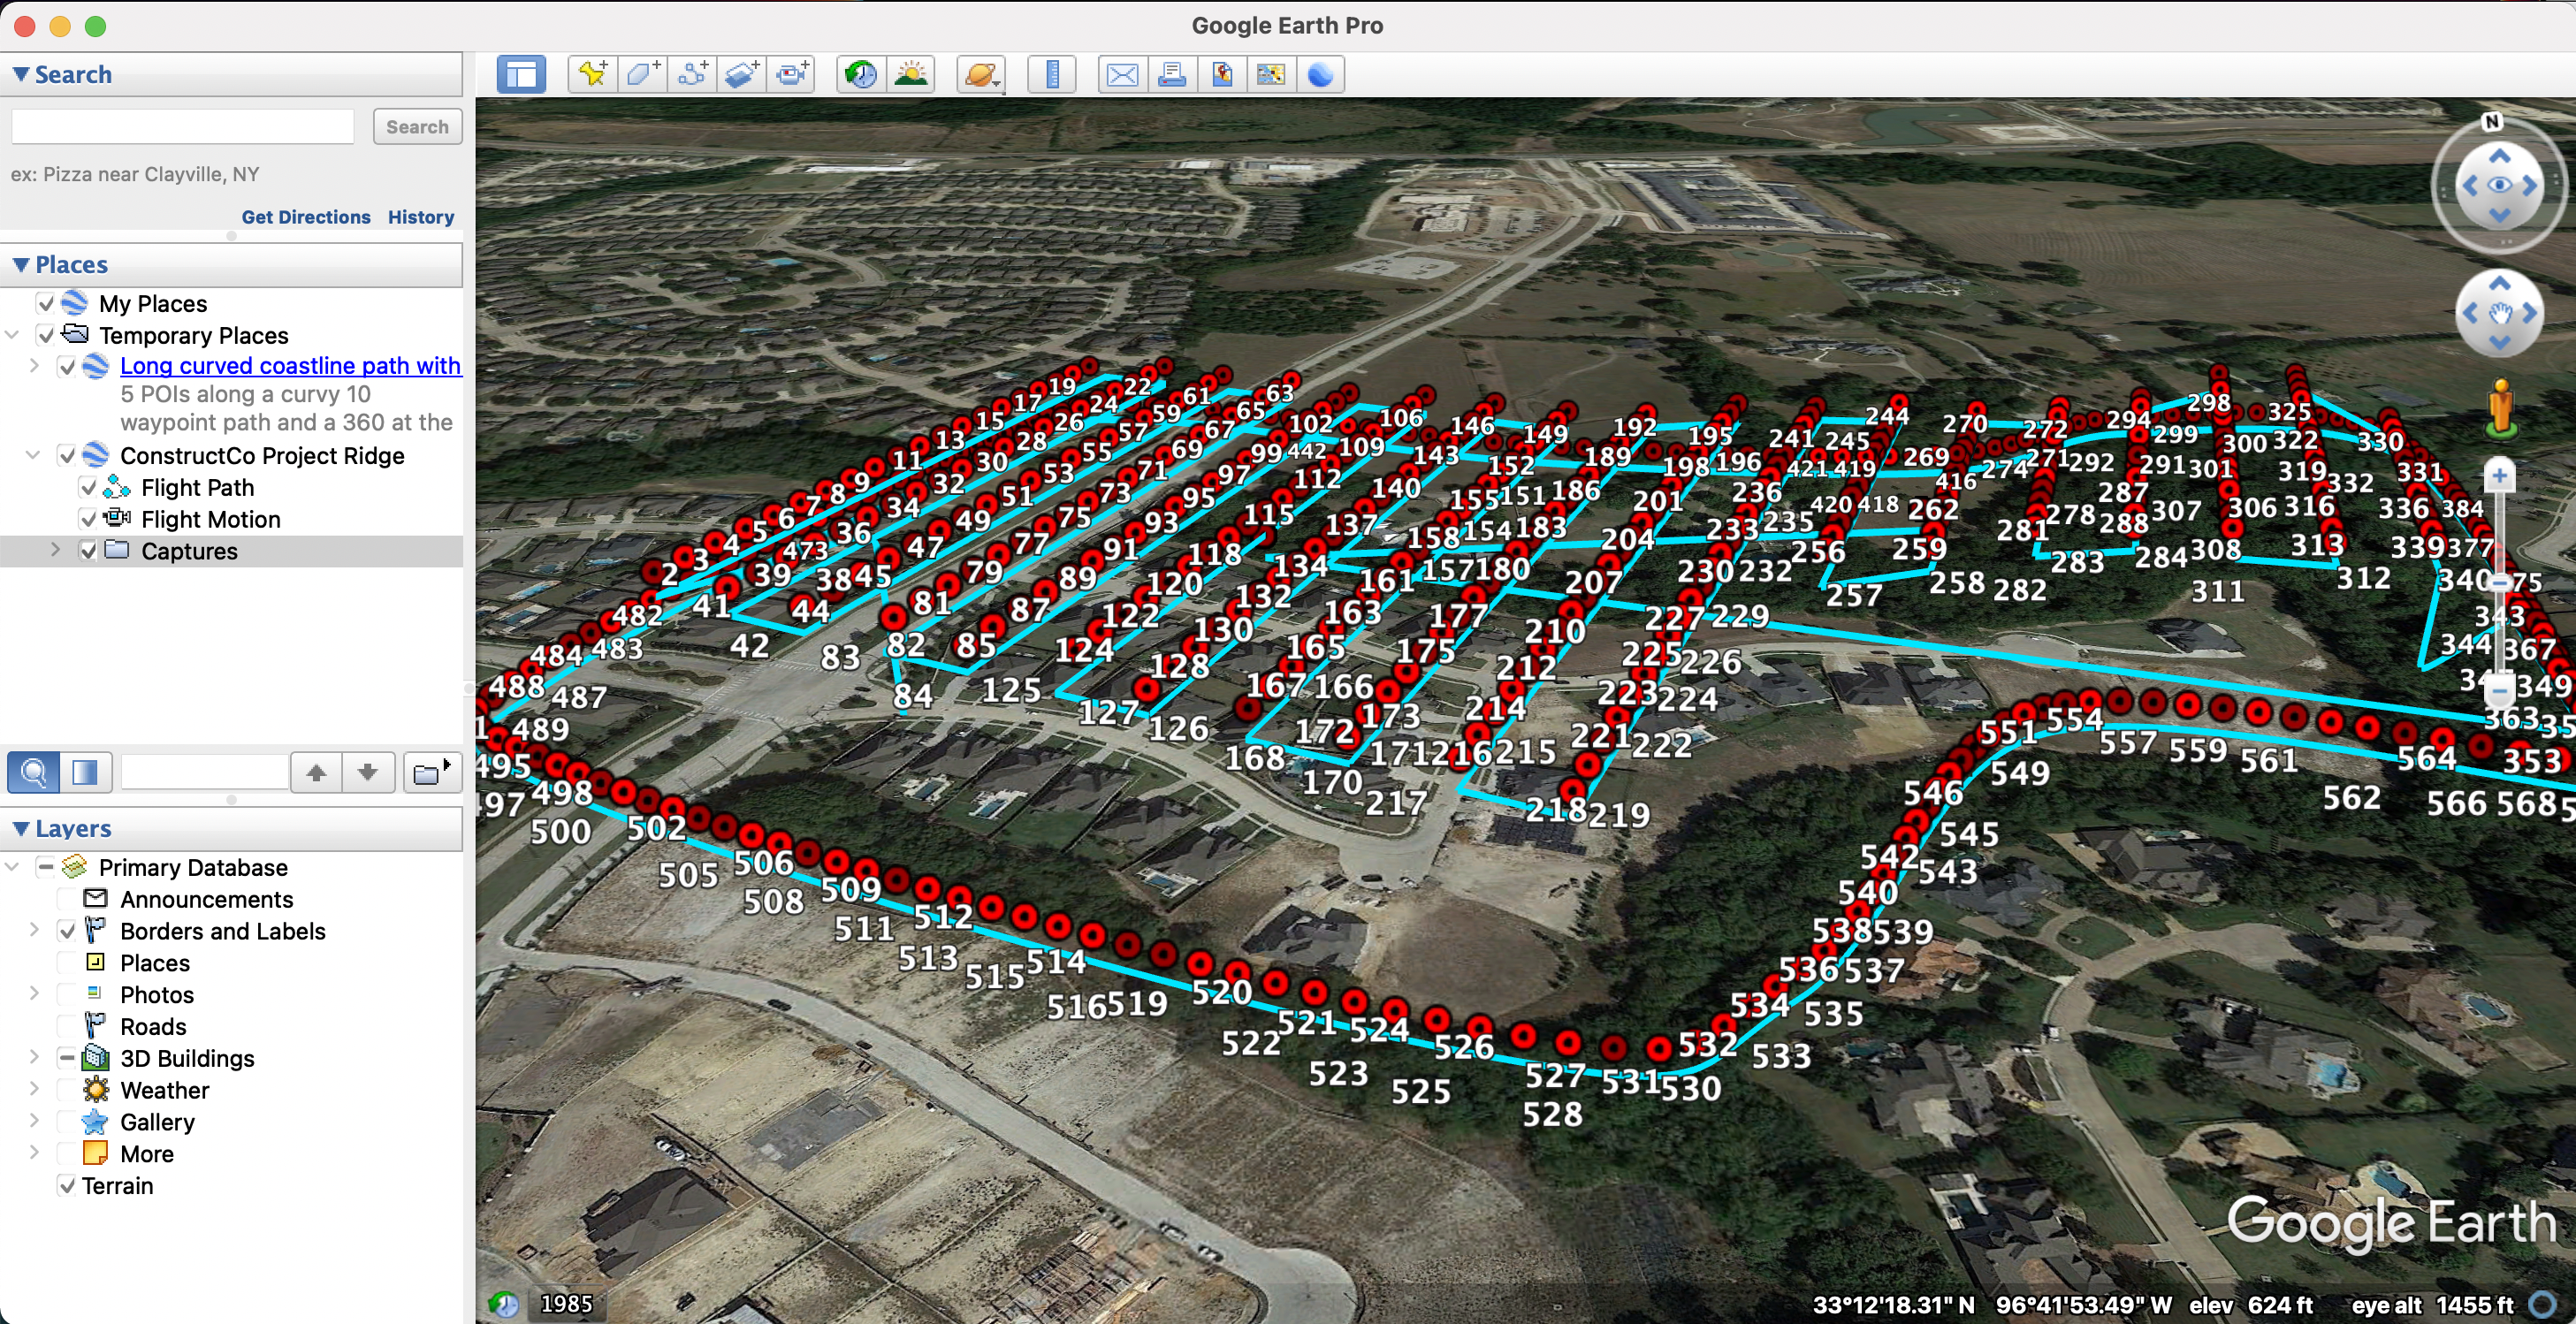
Task: Click the move joystick hand center
Action: (2499, 314)
